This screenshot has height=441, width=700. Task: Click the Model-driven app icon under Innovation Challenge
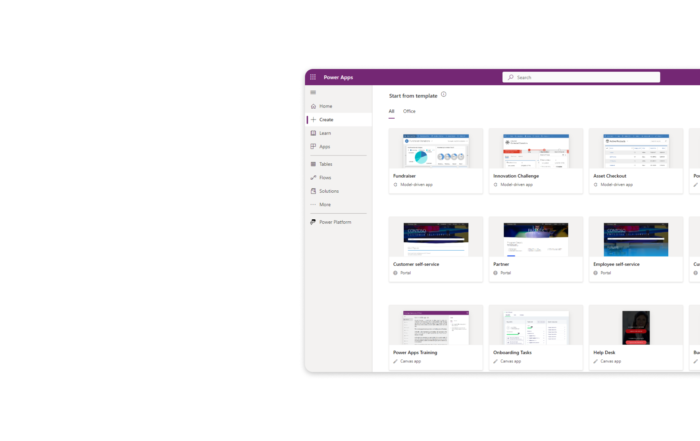(496, 185)
